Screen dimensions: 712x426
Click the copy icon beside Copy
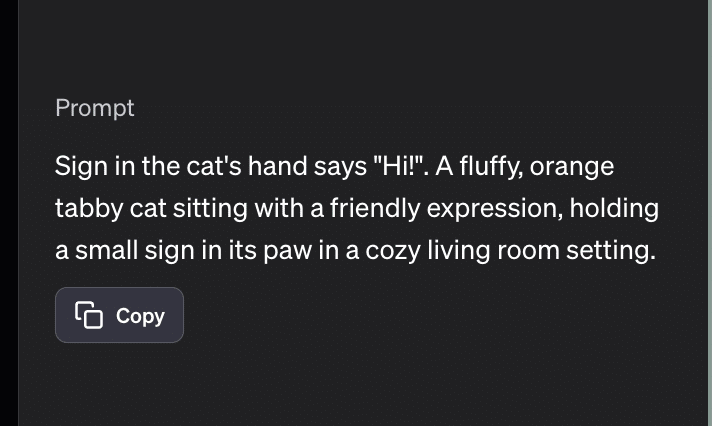pyautogui.click(x=89, y=316)
